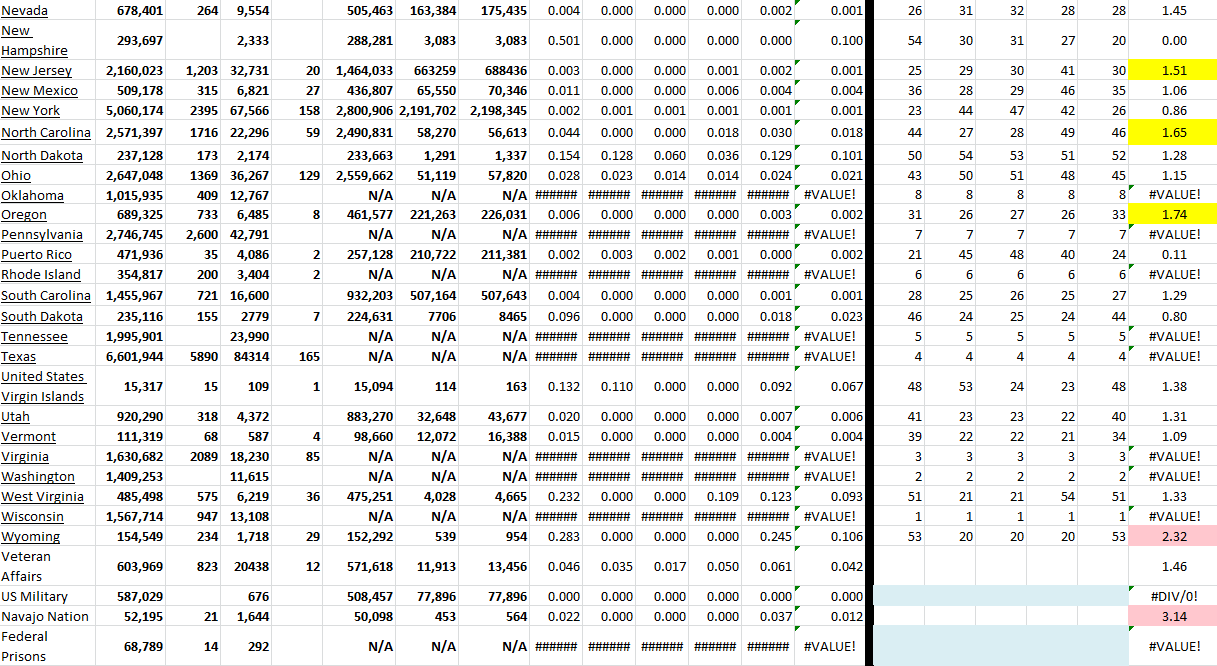
Task: Click the Ohio state hyperlink
Action: tap(18, 174)
